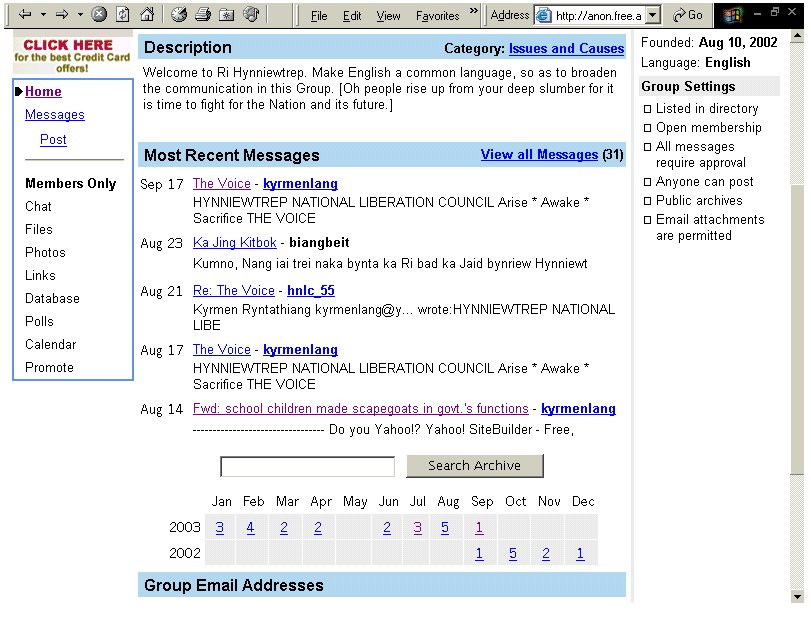Open the Favorites menu
The height and width of the screenshot is (618, 811).
click(x=438, y=16)
